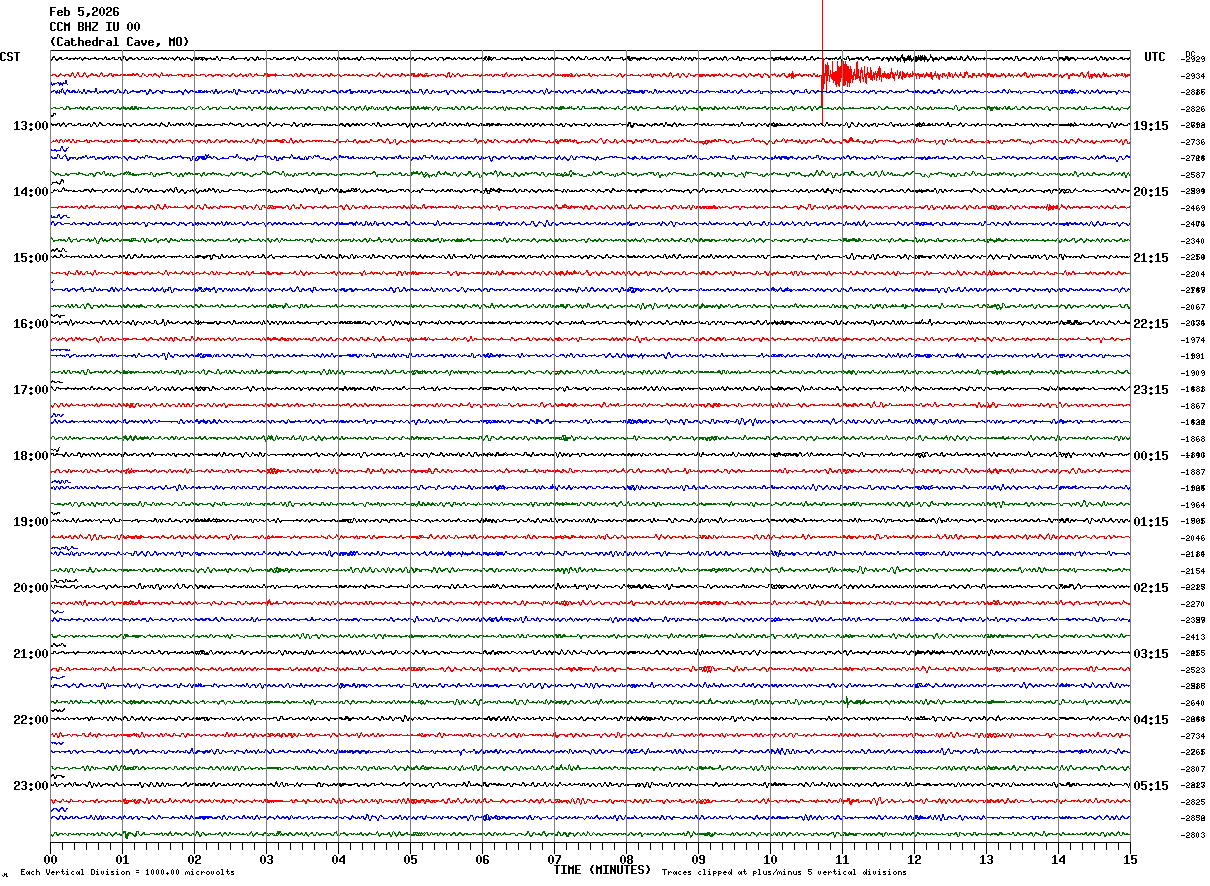
Task: Click the TIME (MINUTES) axis title
Action: pos(602,870)
